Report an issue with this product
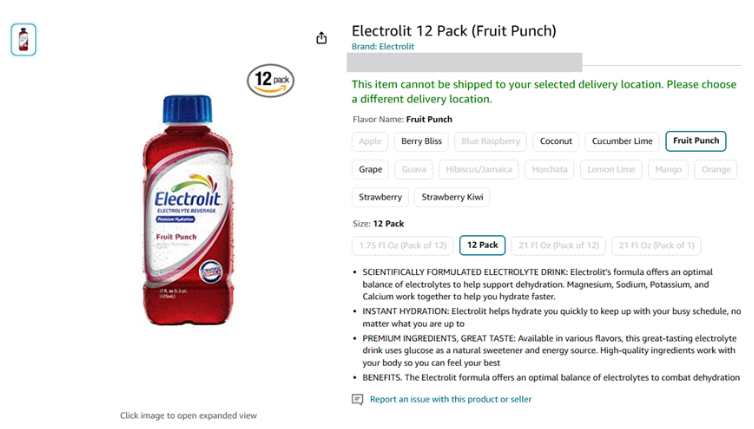Screen dimensions: 754x429 [450, 399]
